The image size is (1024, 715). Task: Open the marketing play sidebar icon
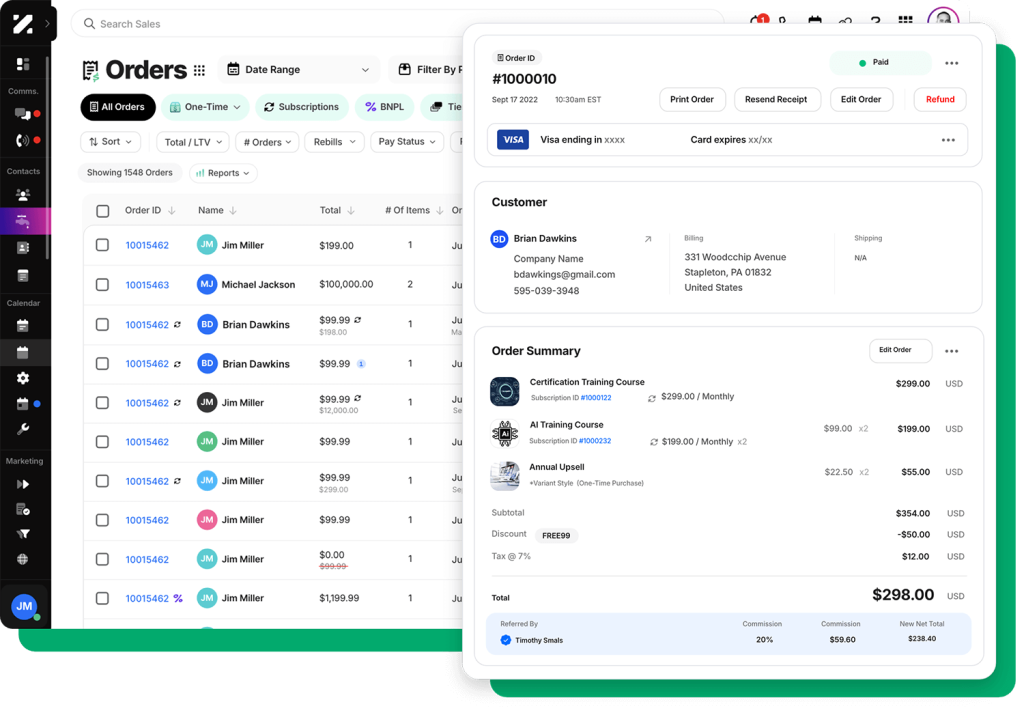23,485
